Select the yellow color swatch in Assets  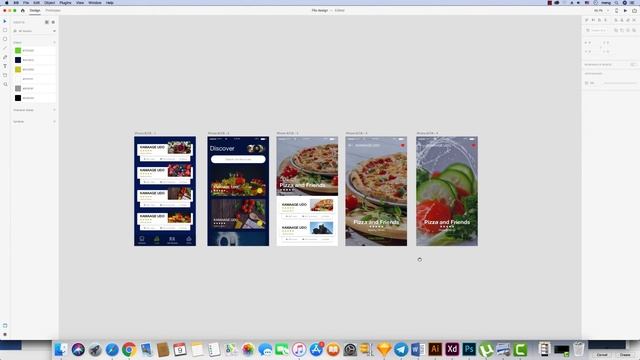(18, 69)
